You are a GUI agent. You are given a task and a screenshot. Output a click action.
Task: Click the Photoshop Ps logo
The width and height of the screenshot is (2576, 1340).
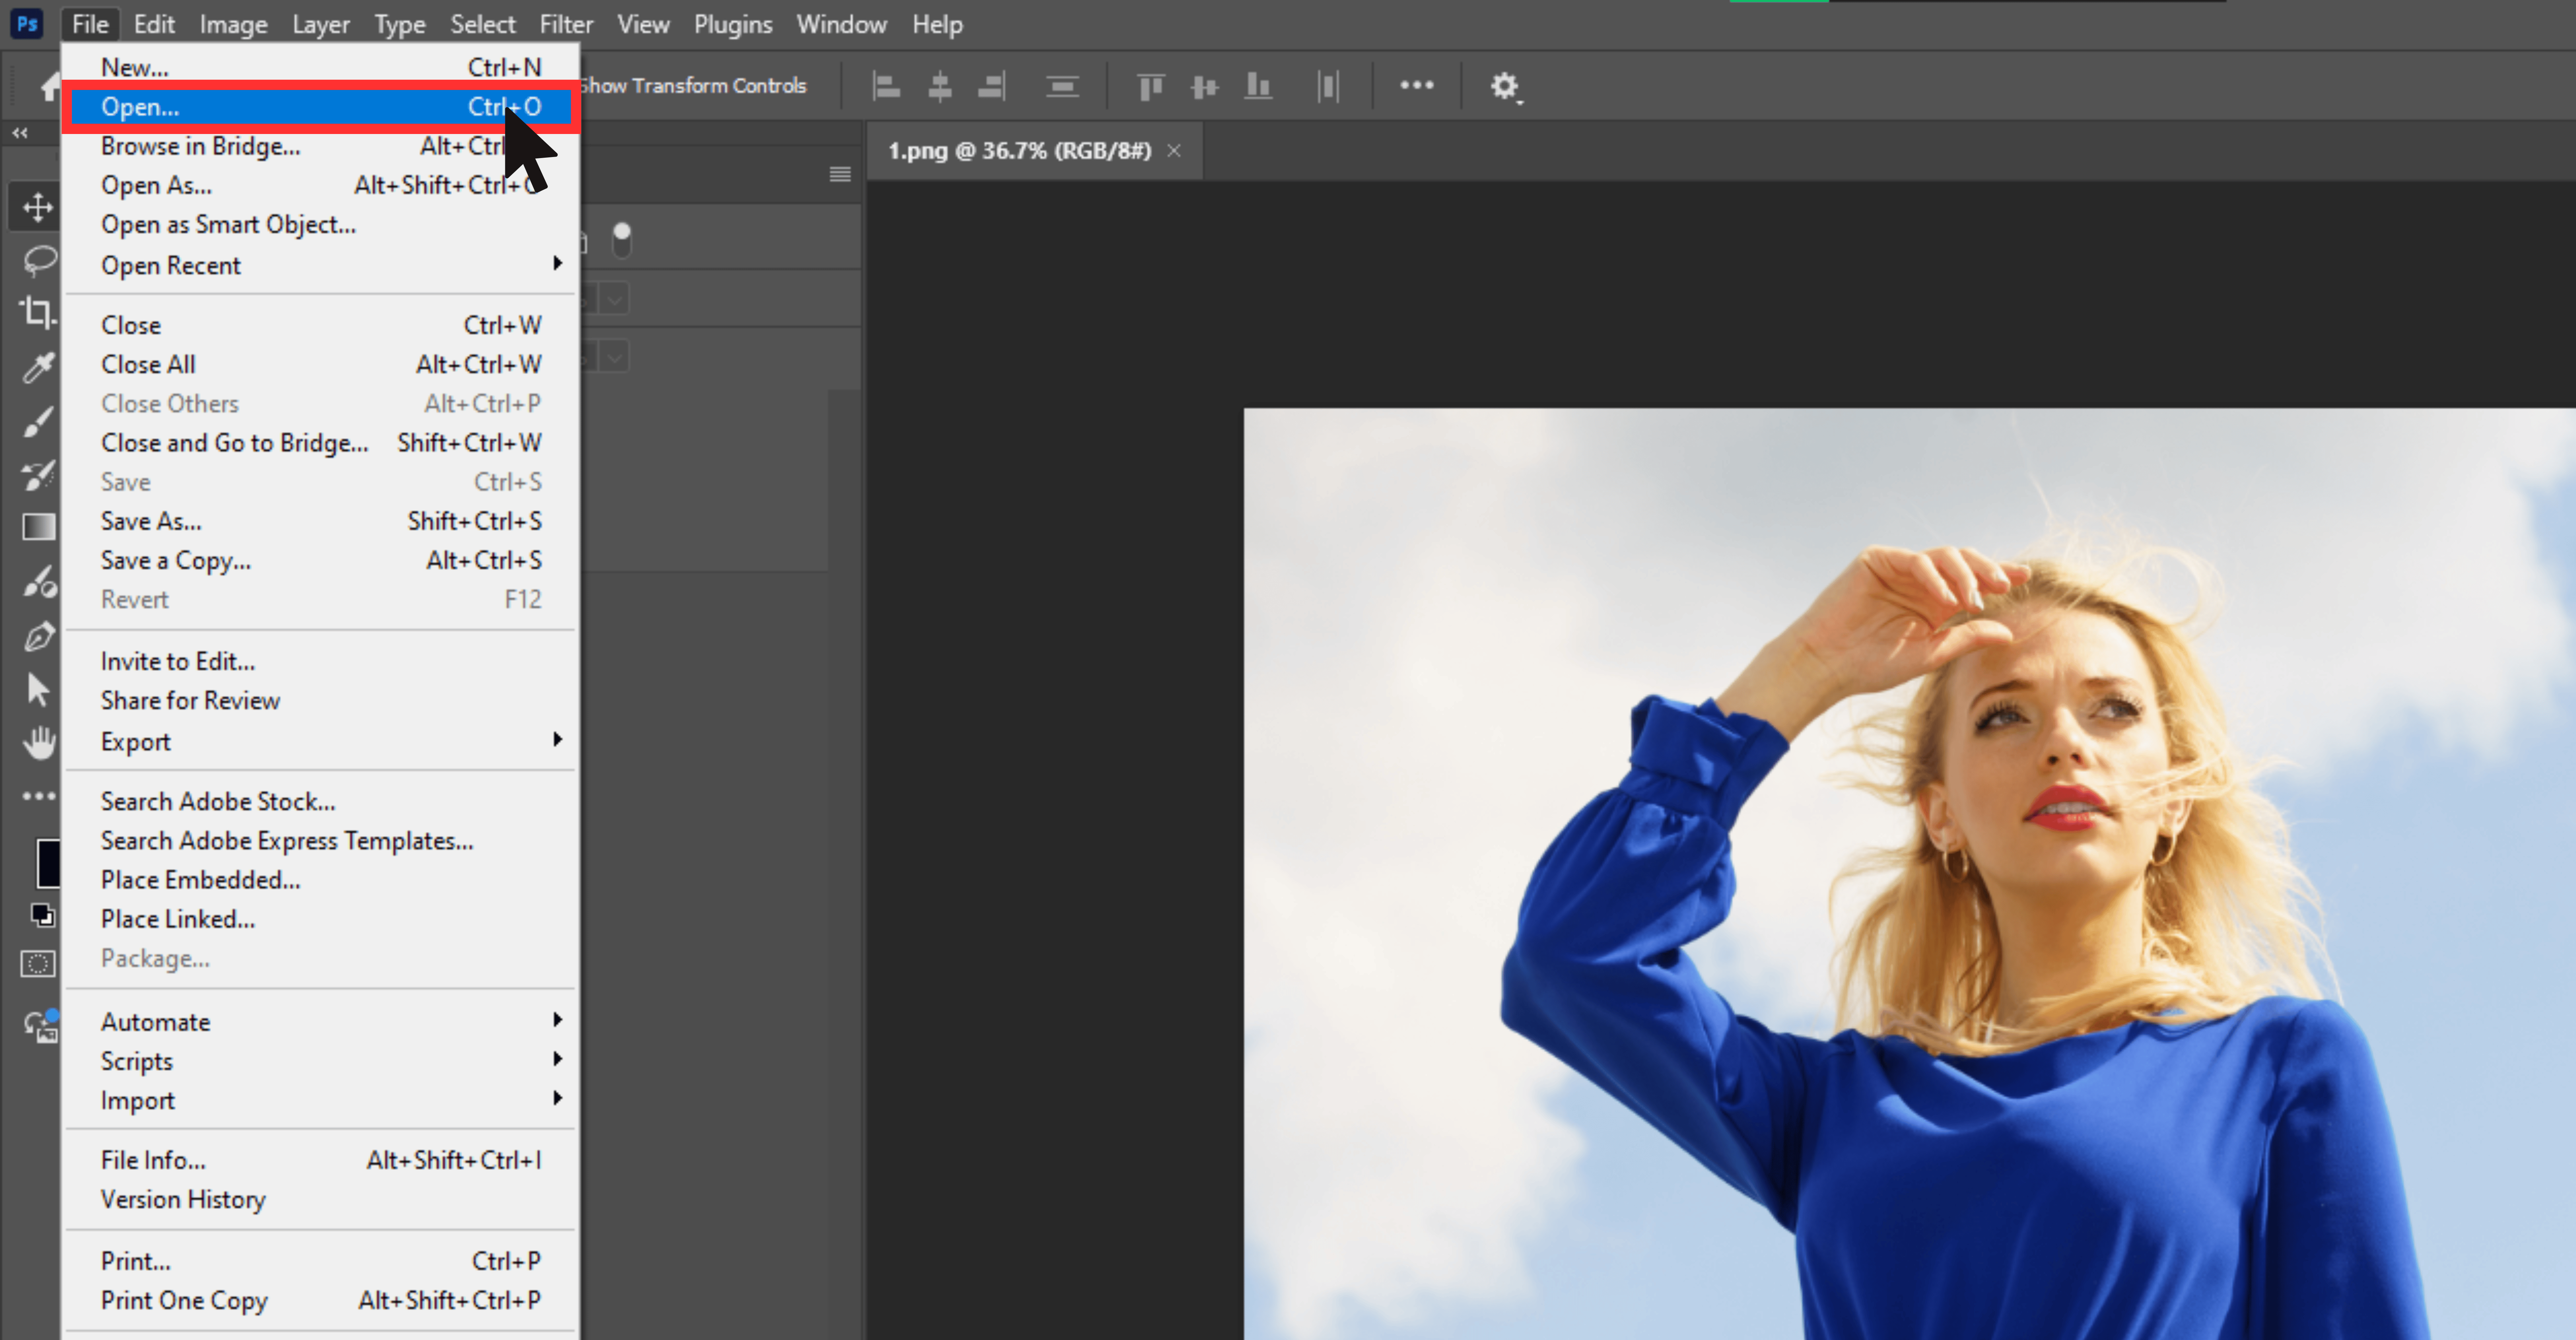27,24
